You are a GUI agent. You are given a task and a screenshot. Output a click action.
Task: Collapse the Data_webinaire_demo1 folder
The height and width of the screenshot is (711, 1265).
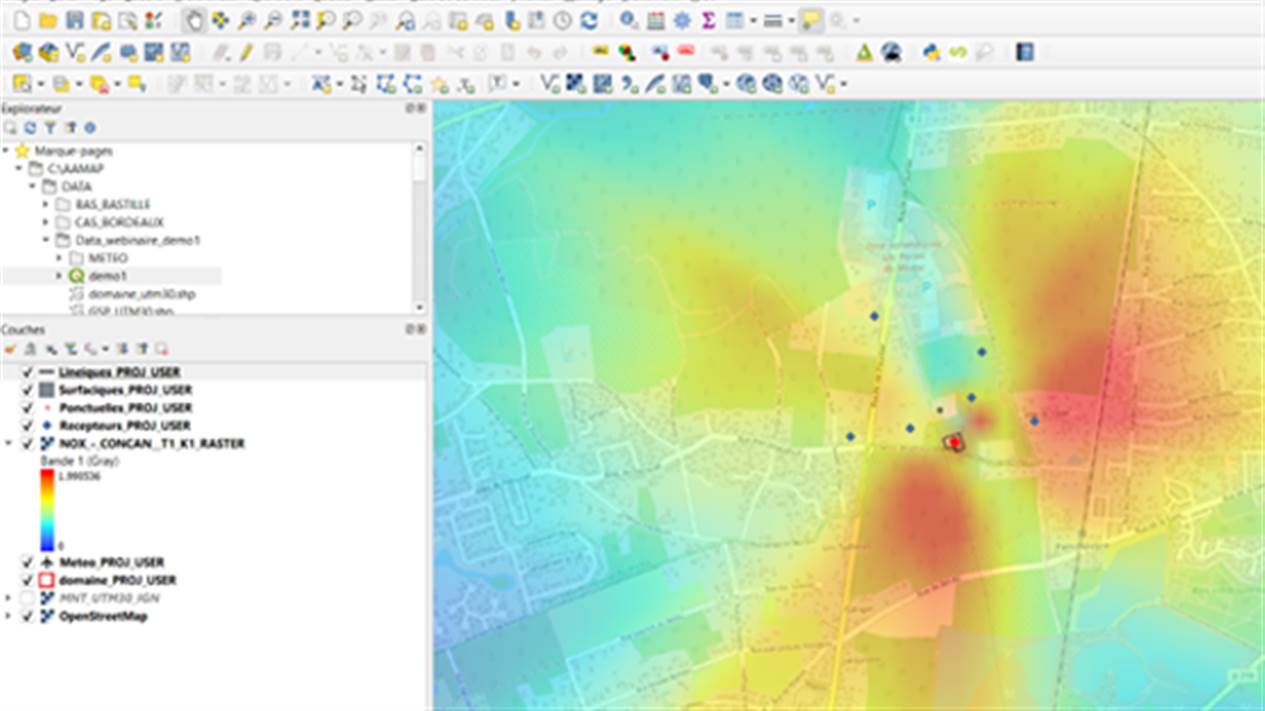[x=45, y=240]
